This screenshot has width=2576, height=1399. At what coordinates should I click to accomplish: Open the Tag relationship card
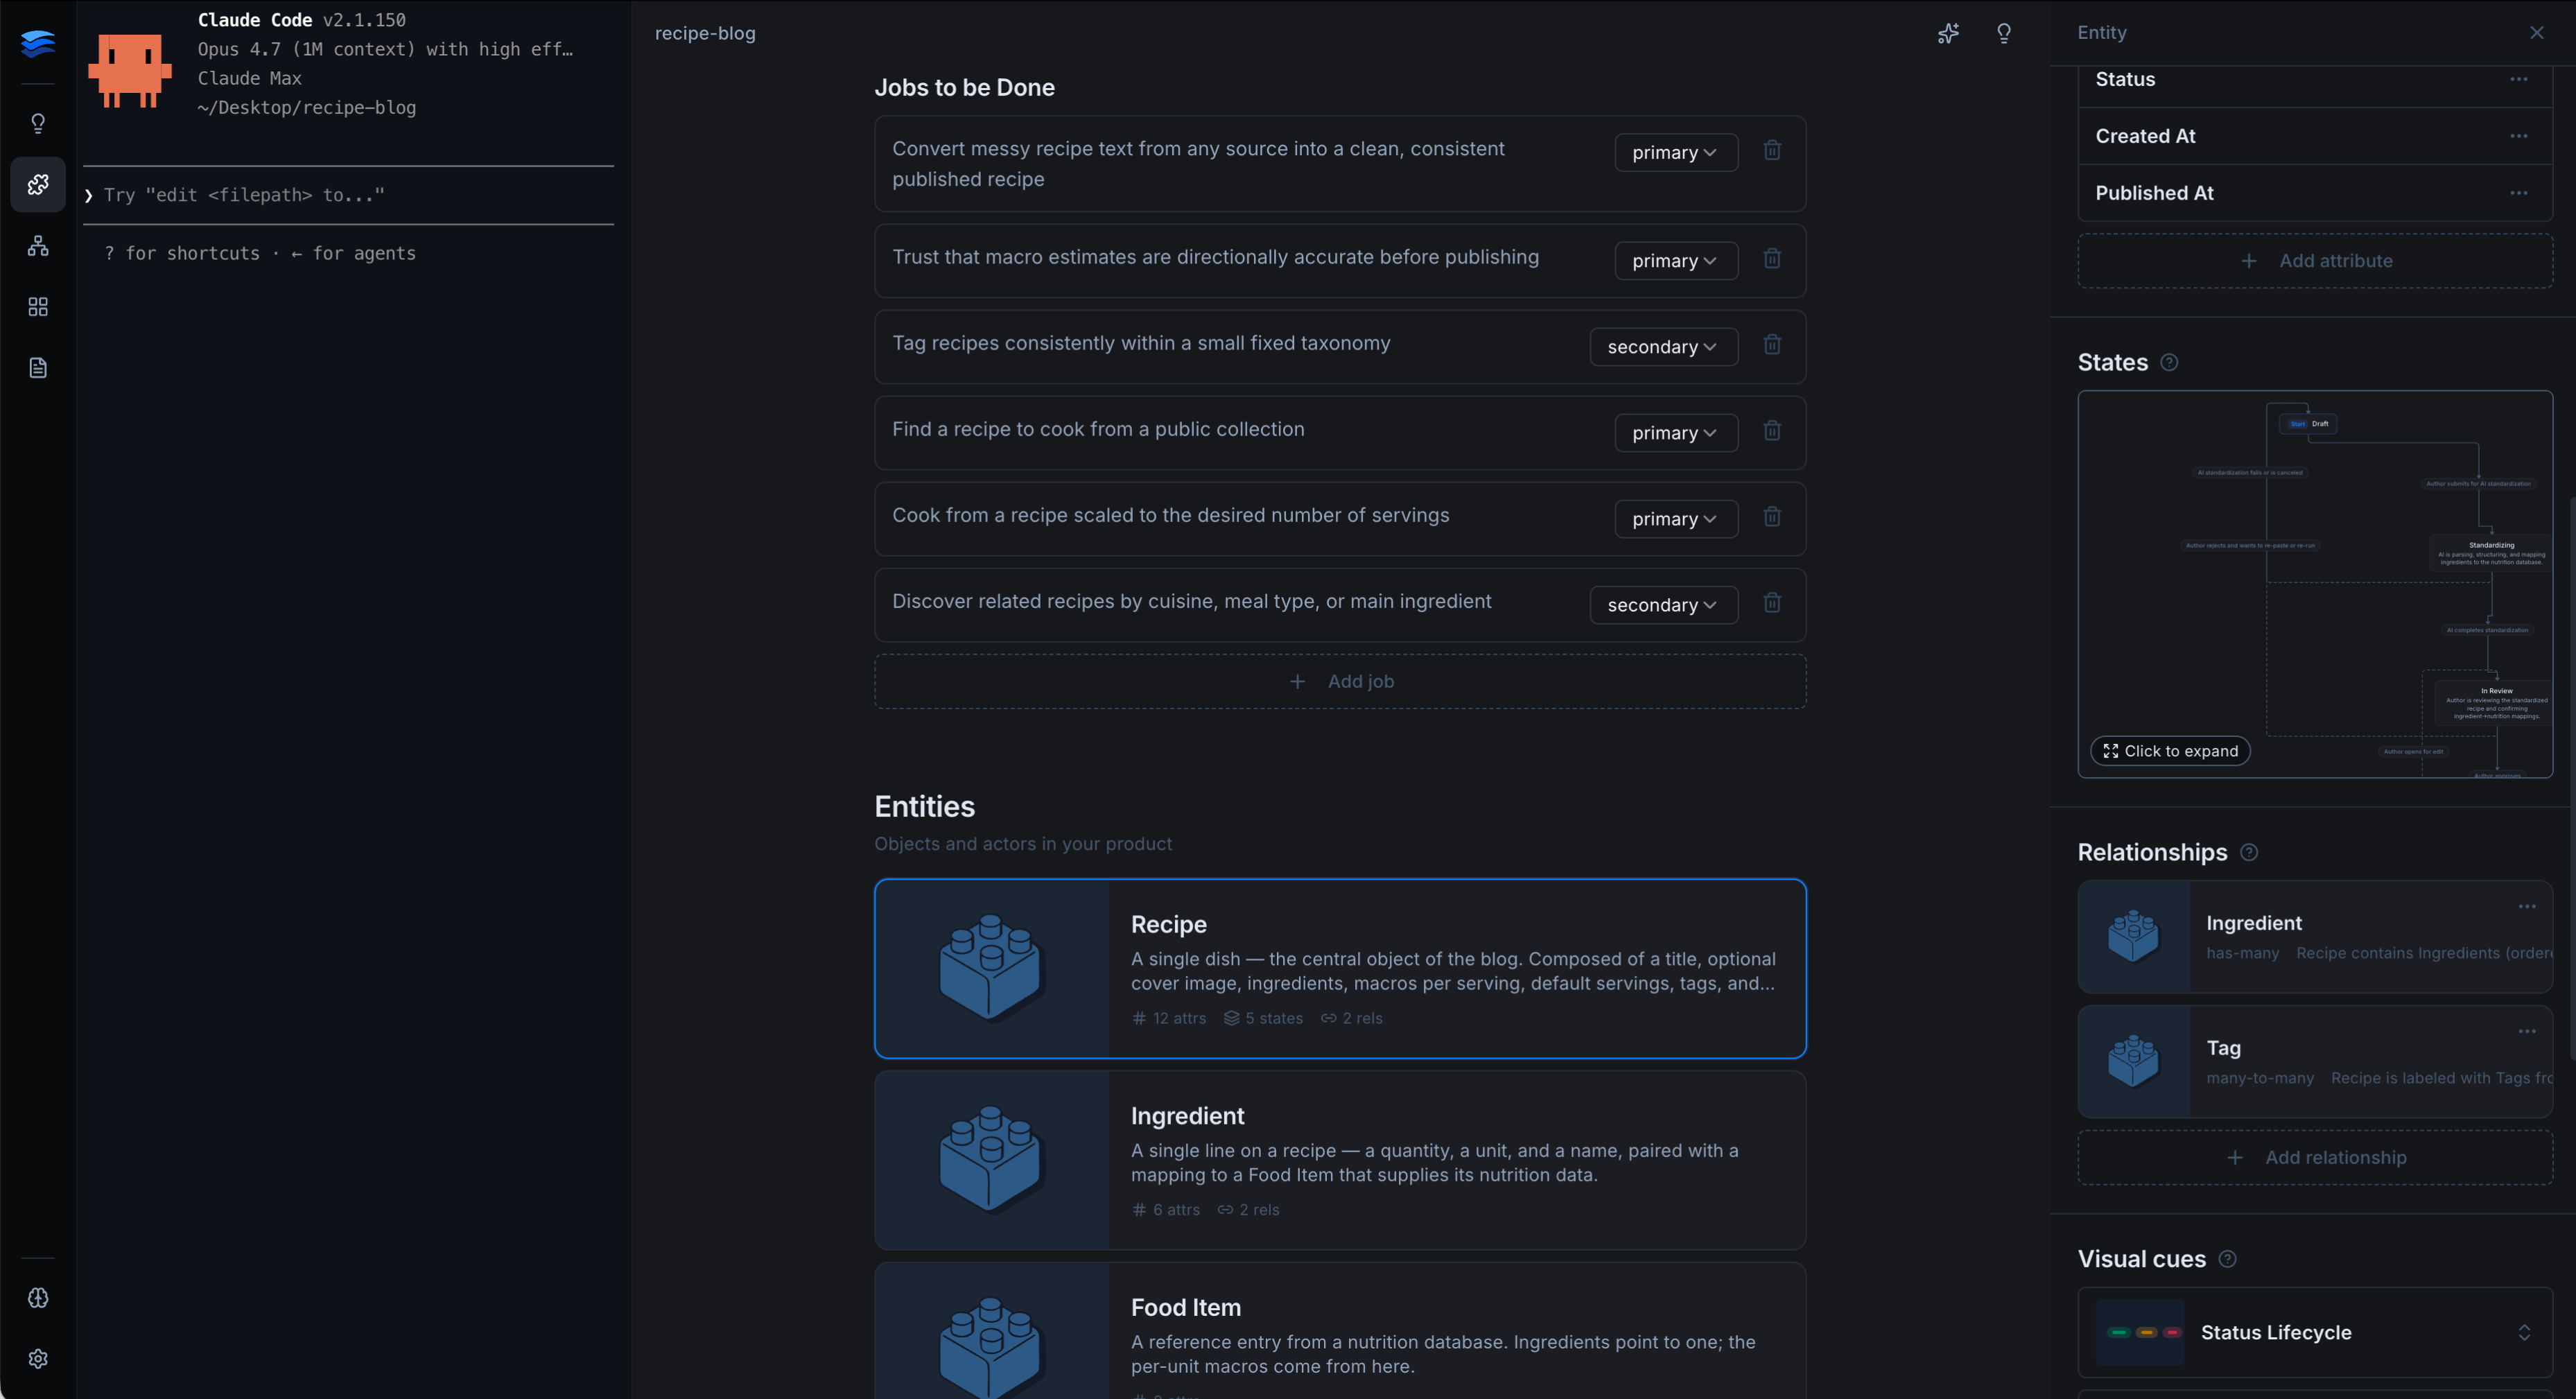tap(2315, 1062)
